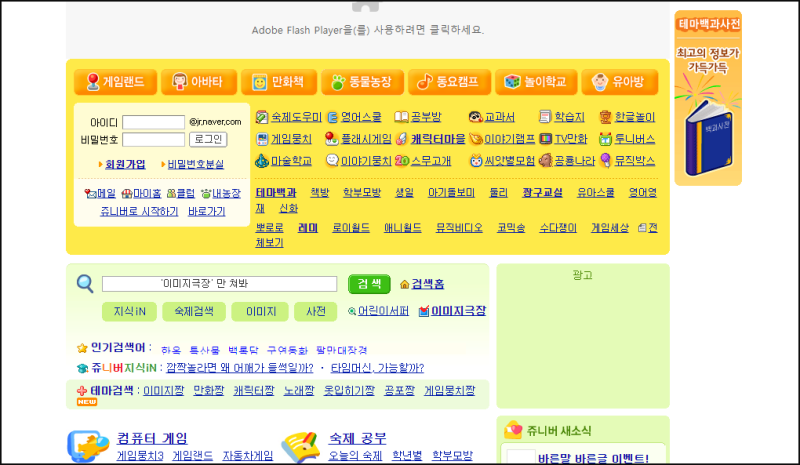Click the 테마백과사전 book banner

[x=708, y=98]
